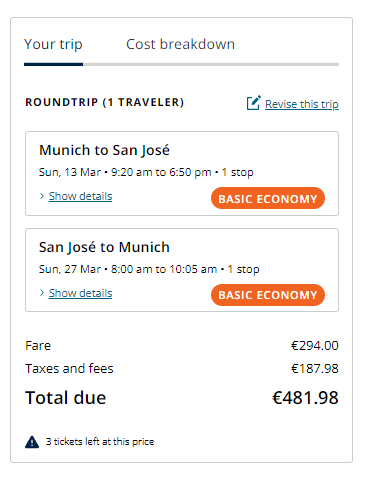
Task: Click the 3 tickets left at this price notice
Action: (100, 442)
